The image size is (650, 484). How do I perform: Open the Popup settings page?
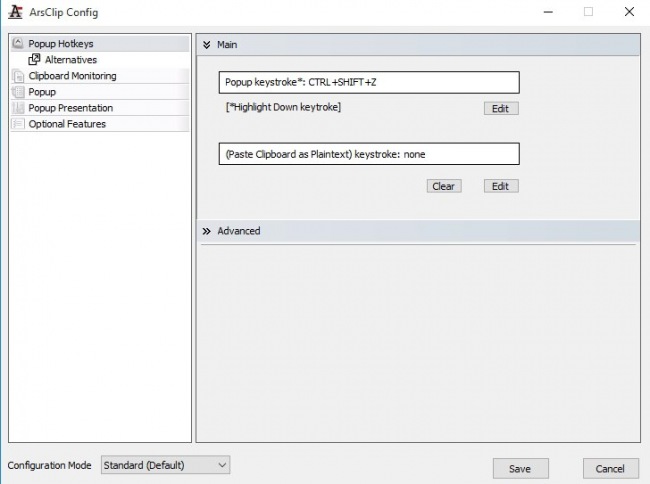tap(100, 92)
